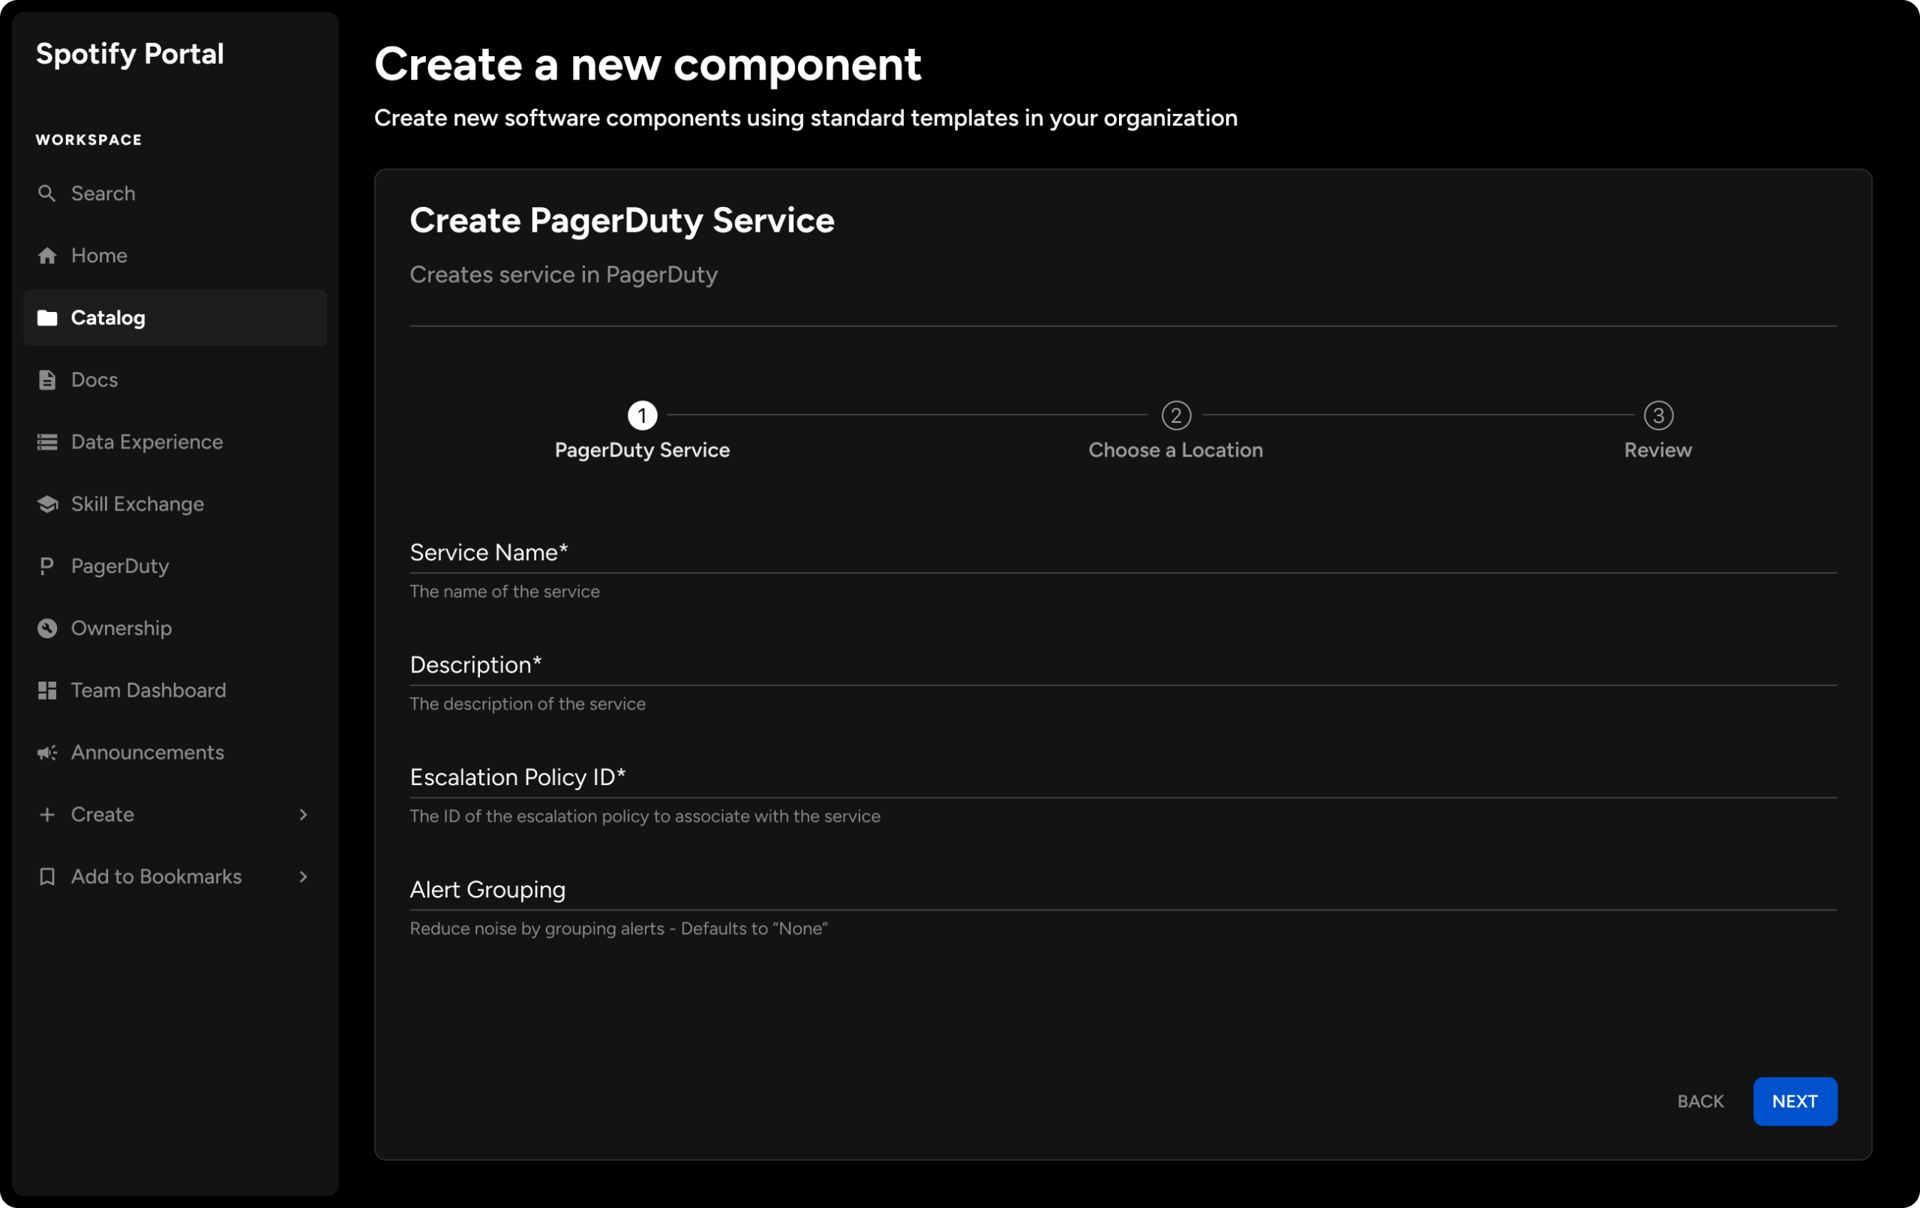This screenshot has height=1208, width=1920.
Task: Click Spotify Portal at the top left
Action: tap(129, 53)
